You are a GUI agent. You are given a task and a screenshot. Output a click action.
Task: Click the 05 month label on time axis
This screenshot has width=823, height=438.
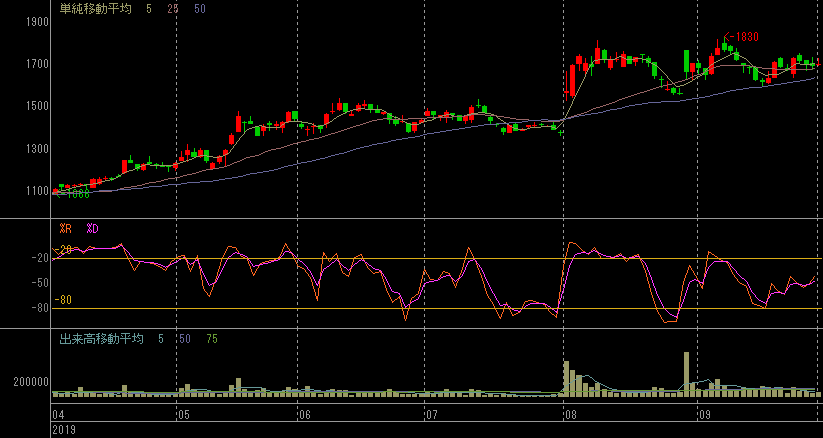pyautogui.click(x=183, y=413)
